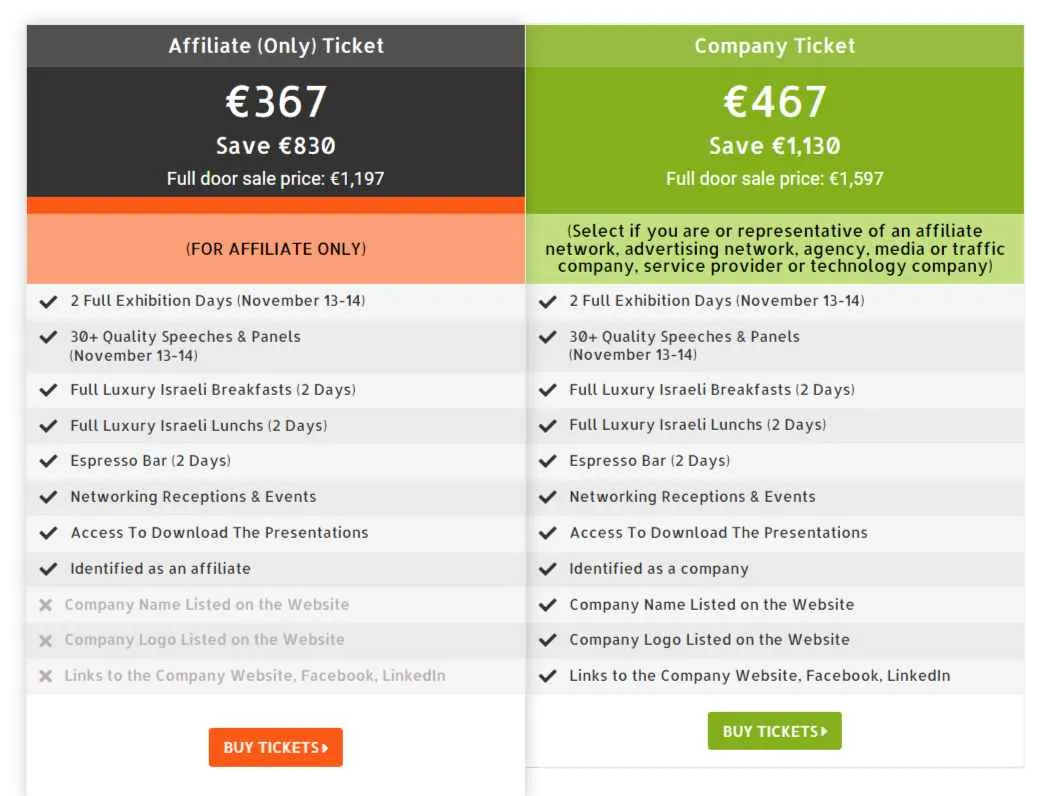1052x796 pixels.
Task: Click the green BUY TICKETS button
Action: point(774,731)
